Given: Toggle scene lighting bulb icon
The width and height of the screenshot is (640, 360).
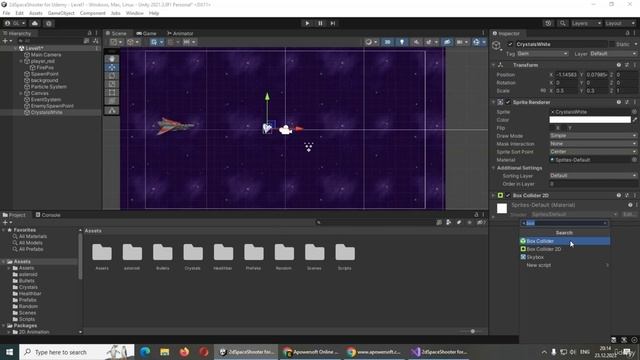Looking at the screenshot, I should coord(402,42).
